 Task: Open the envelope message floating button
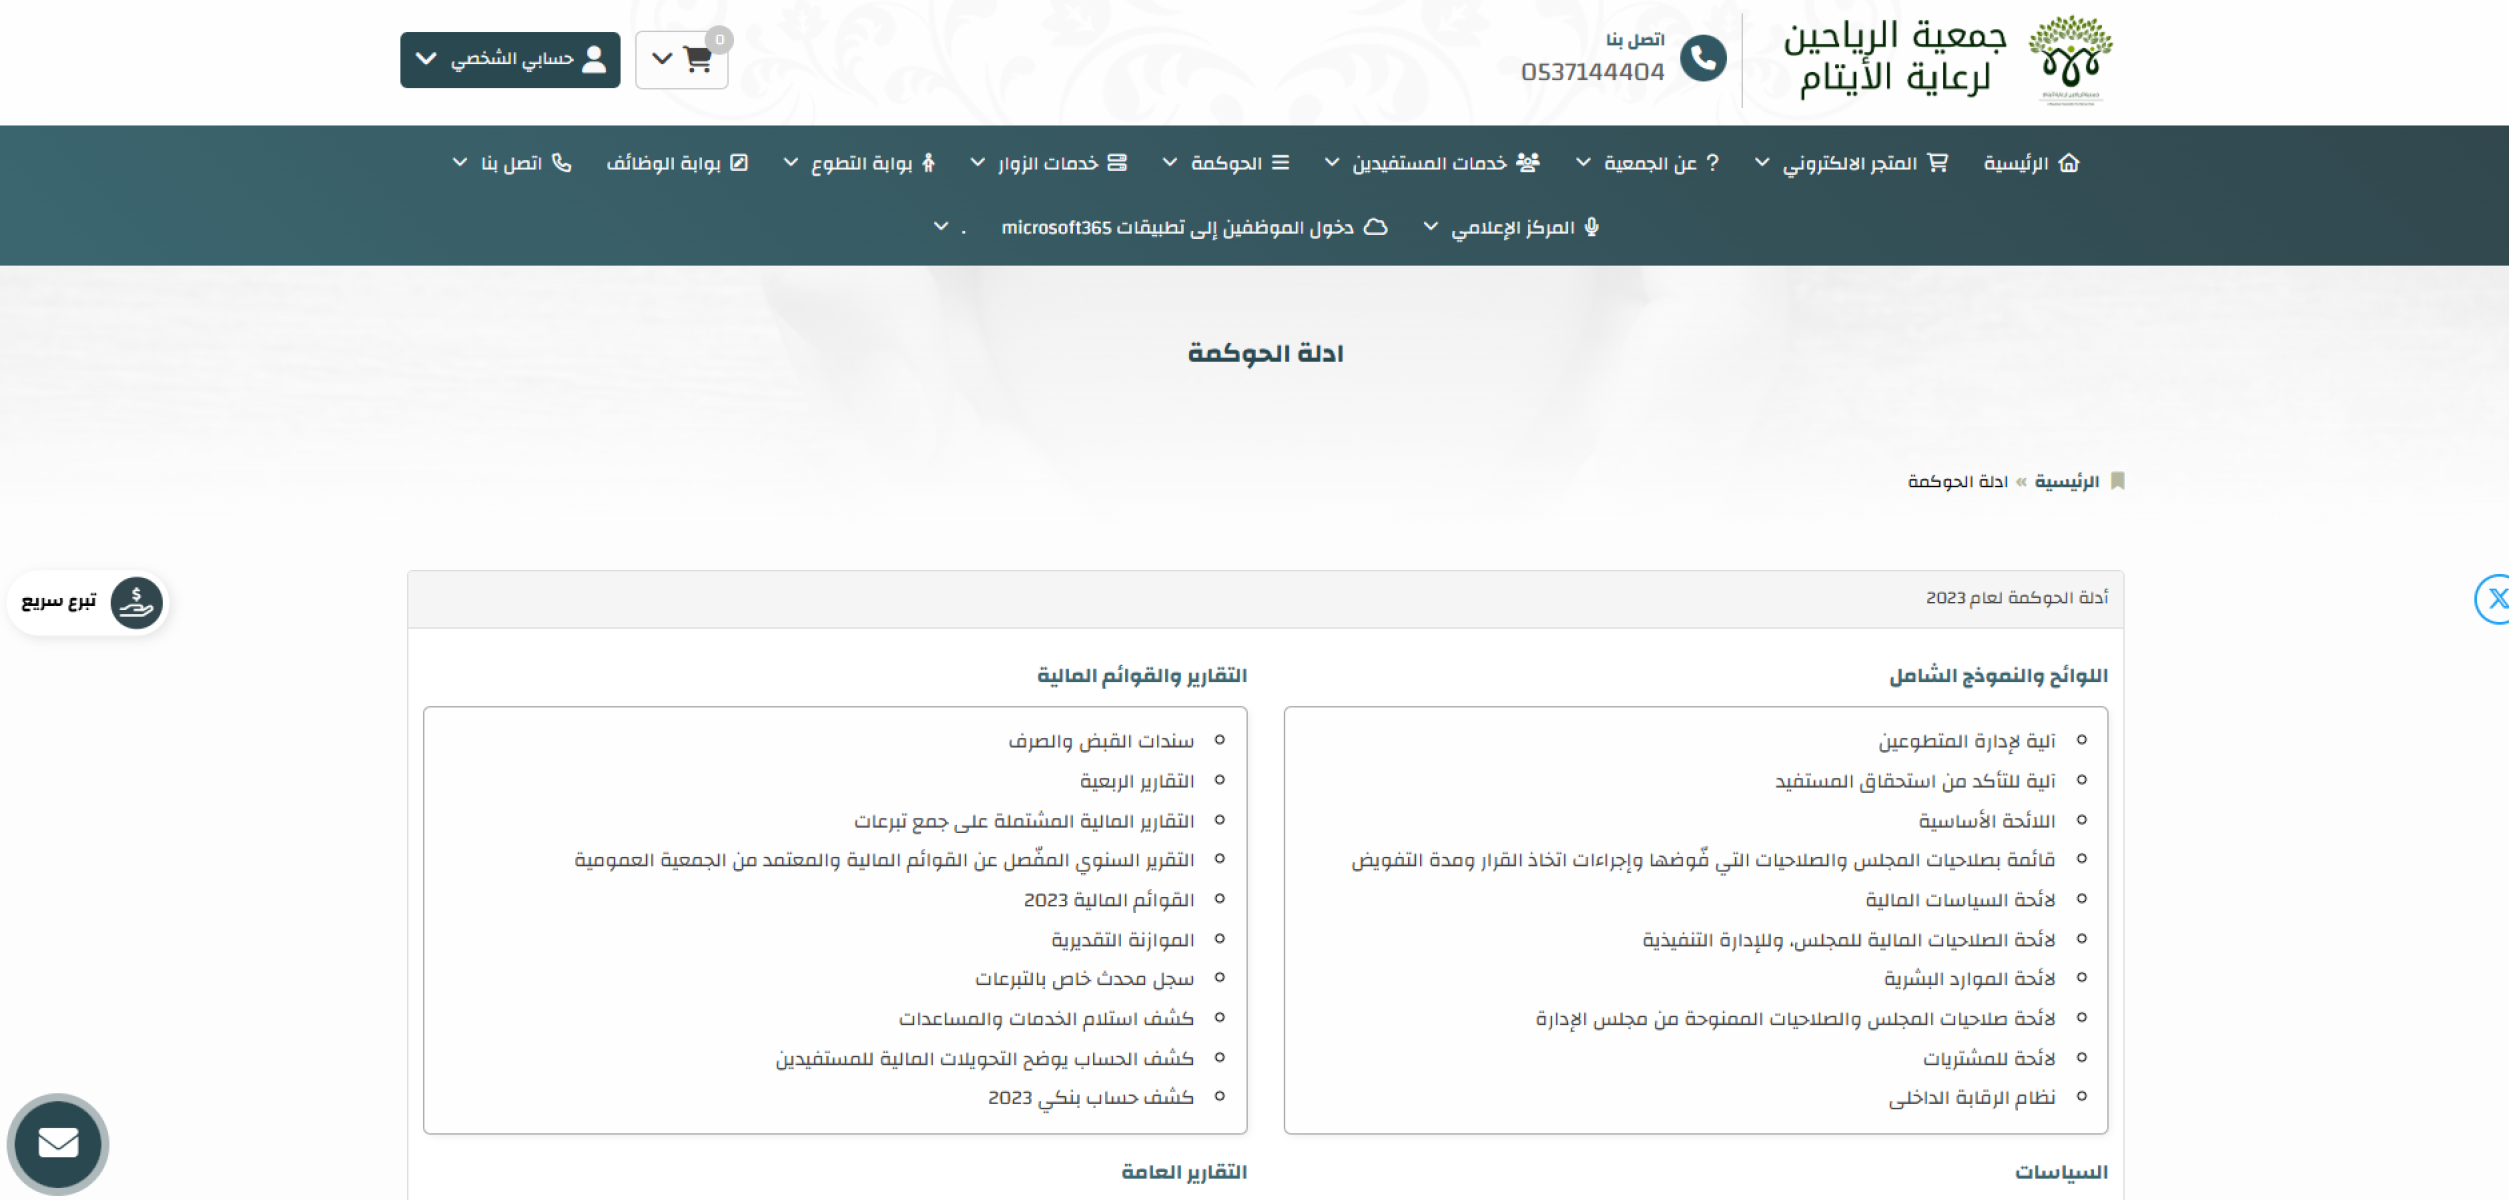58,1143
